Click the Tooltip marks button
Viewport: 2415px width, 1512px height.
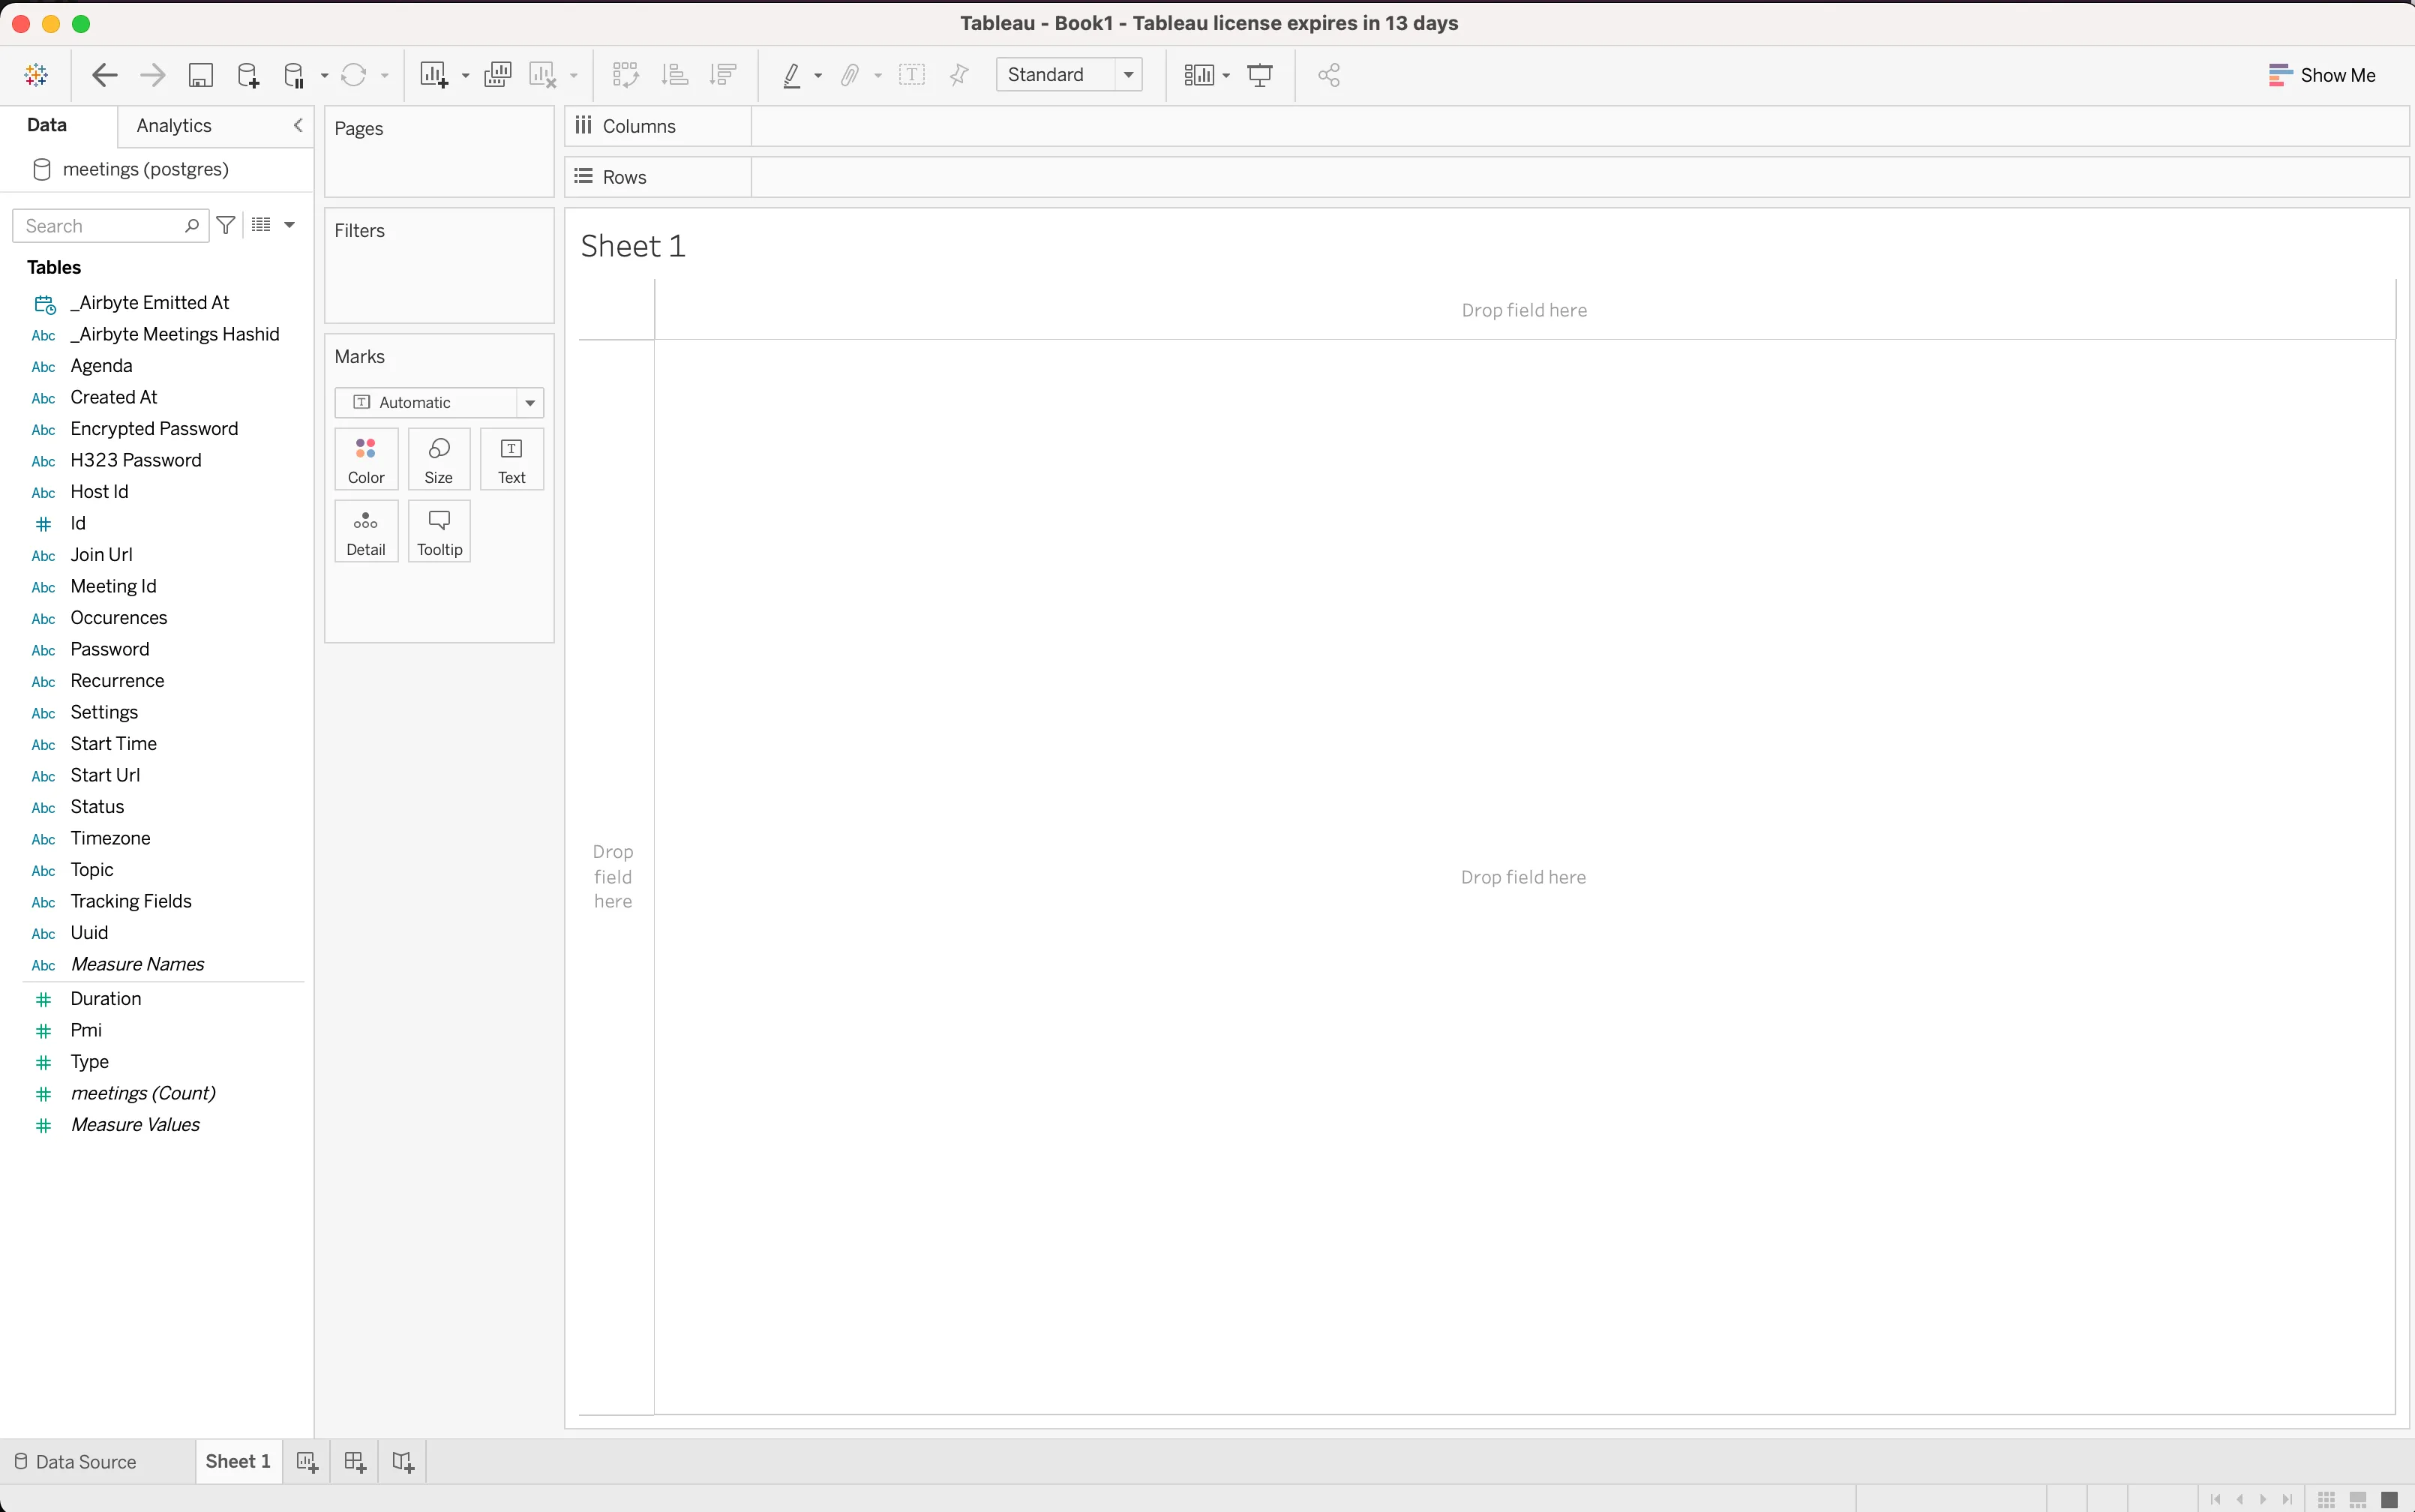[439, 531]
